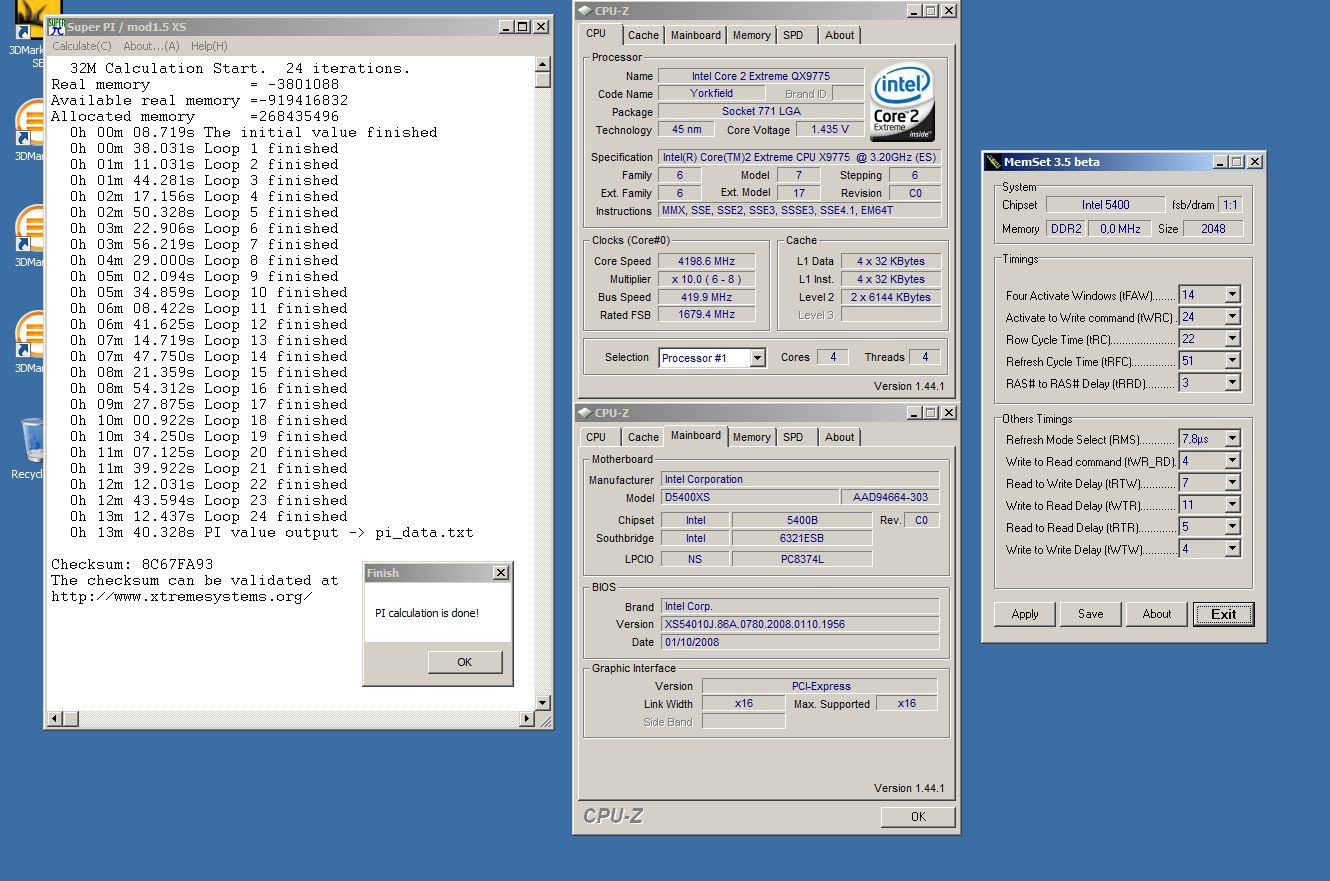Expand Refresh Cycle Time (tRFC) dropdown
Screen dimensions: 1330x881
[1232, 361]
